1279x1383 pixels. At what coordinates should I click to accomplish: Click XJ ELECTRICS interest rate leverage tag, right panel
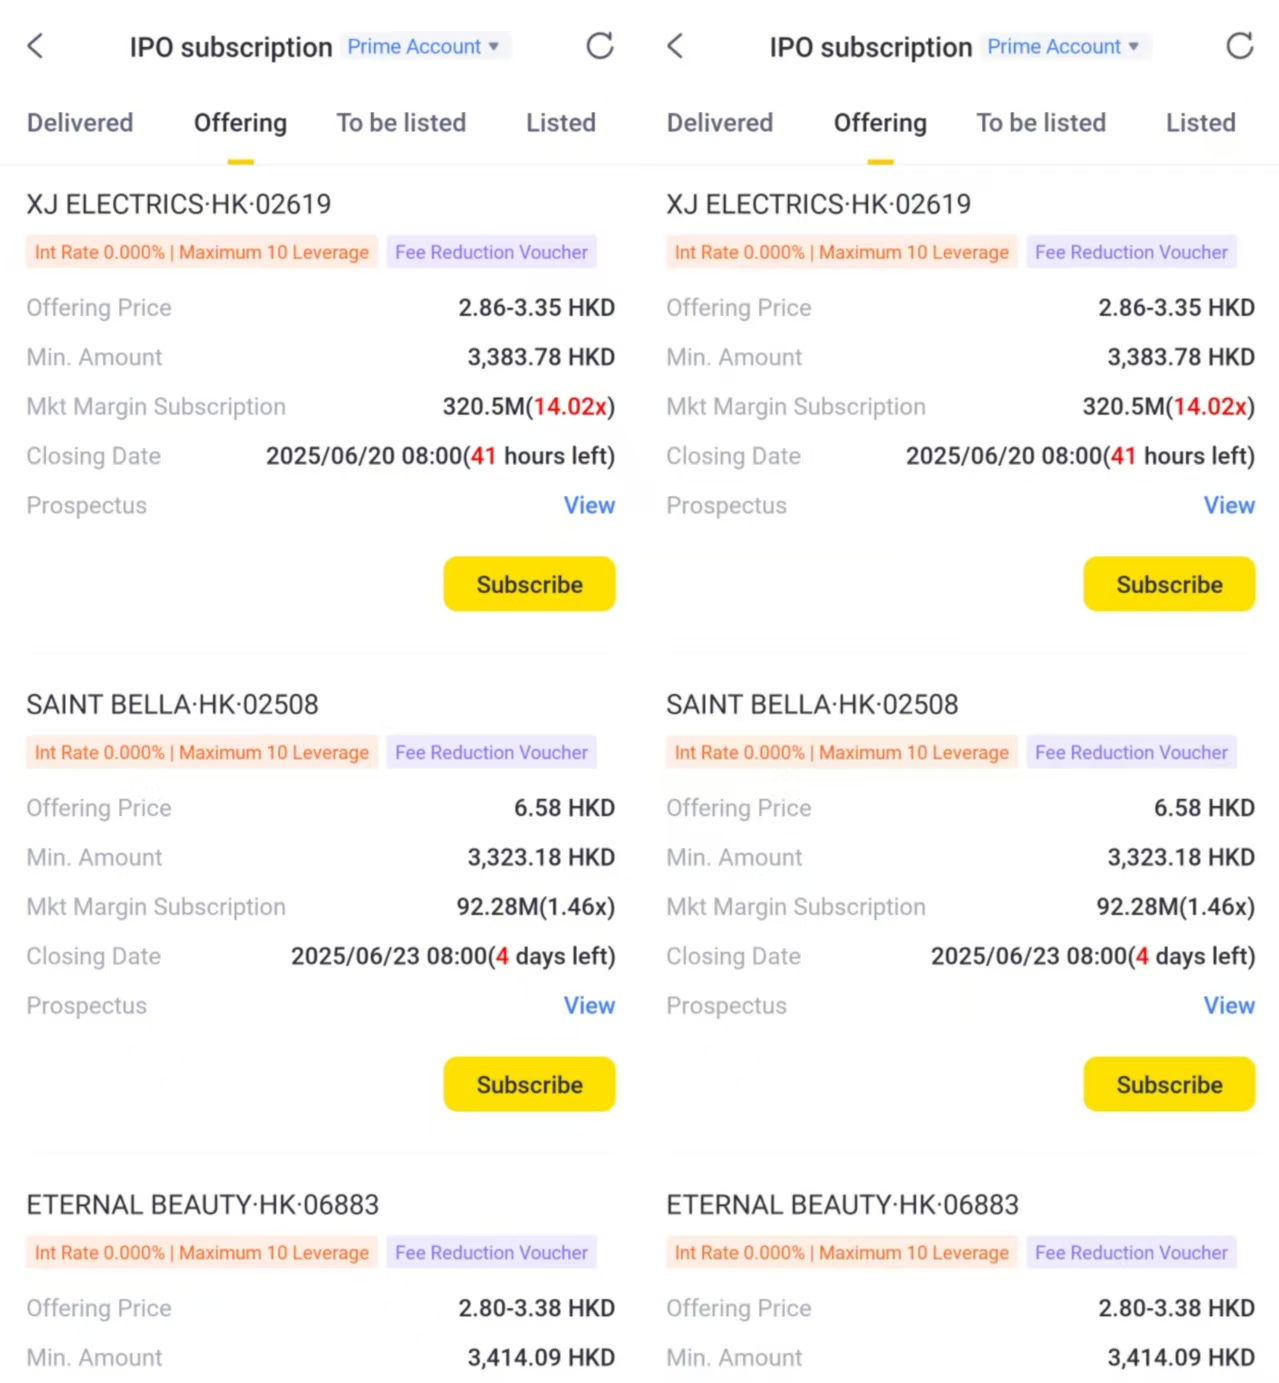pyautogui.click(x=841, y=253)
